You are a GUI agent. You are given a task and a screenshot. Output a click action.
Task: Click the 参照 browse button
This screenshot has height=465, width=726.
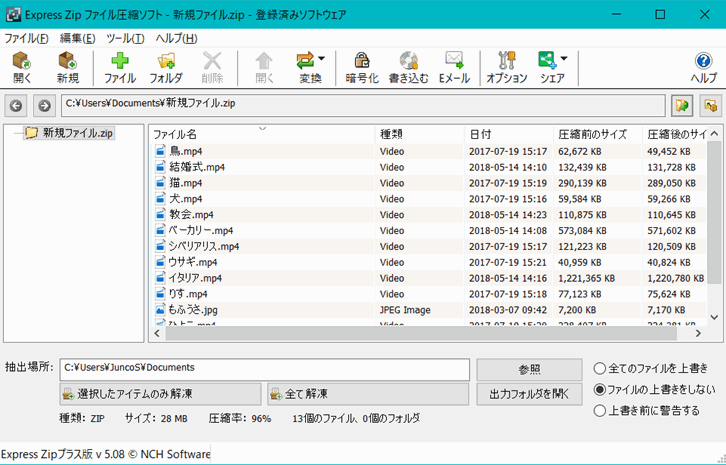(529, 370)
